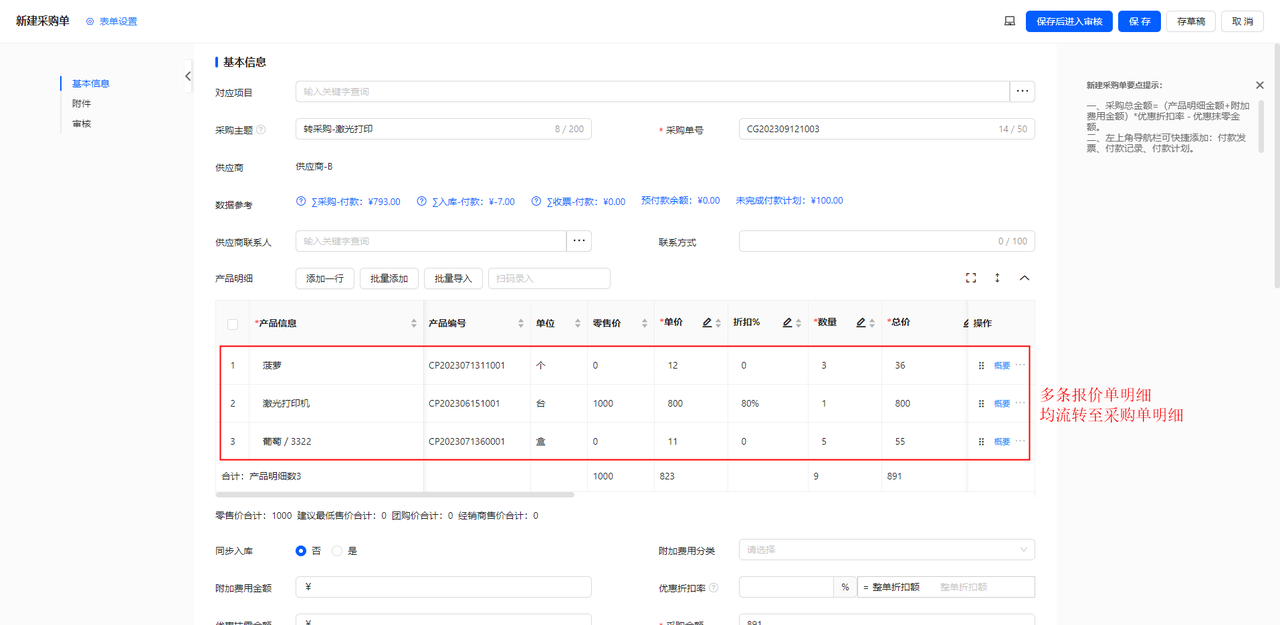
Task: Open more actions menu on 葡萄 / 3322 row
Action: [1021, 440]
